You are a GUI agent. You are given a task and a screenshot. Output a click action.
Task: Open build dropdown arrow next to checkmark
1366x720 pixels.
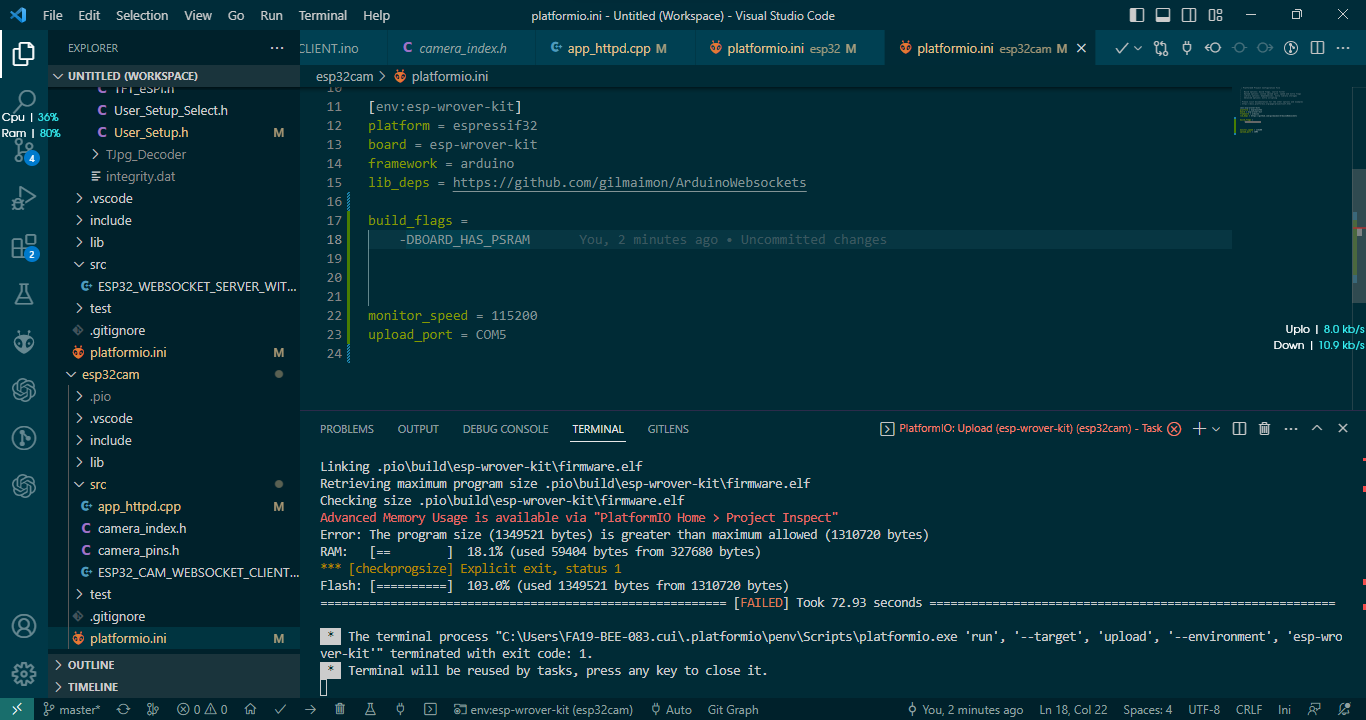point(1139,48)
